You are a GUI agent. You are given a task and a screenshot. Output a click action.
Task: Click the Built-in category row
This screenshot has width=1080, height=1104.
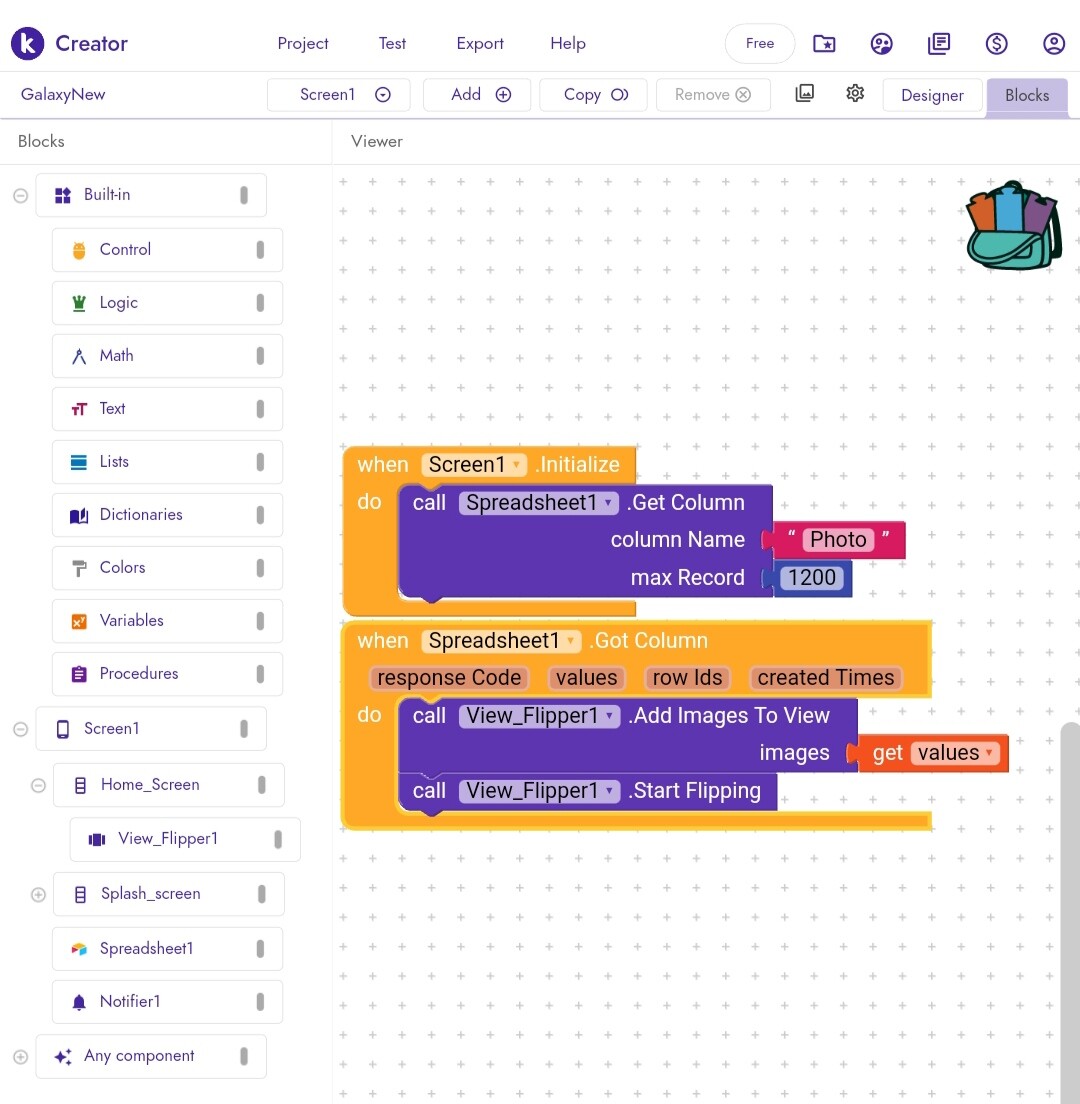point(151,195)
